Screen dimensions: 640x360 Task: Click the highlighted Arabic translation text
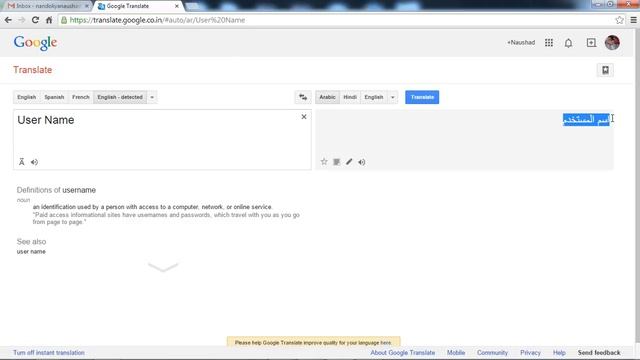pos(586,120)
